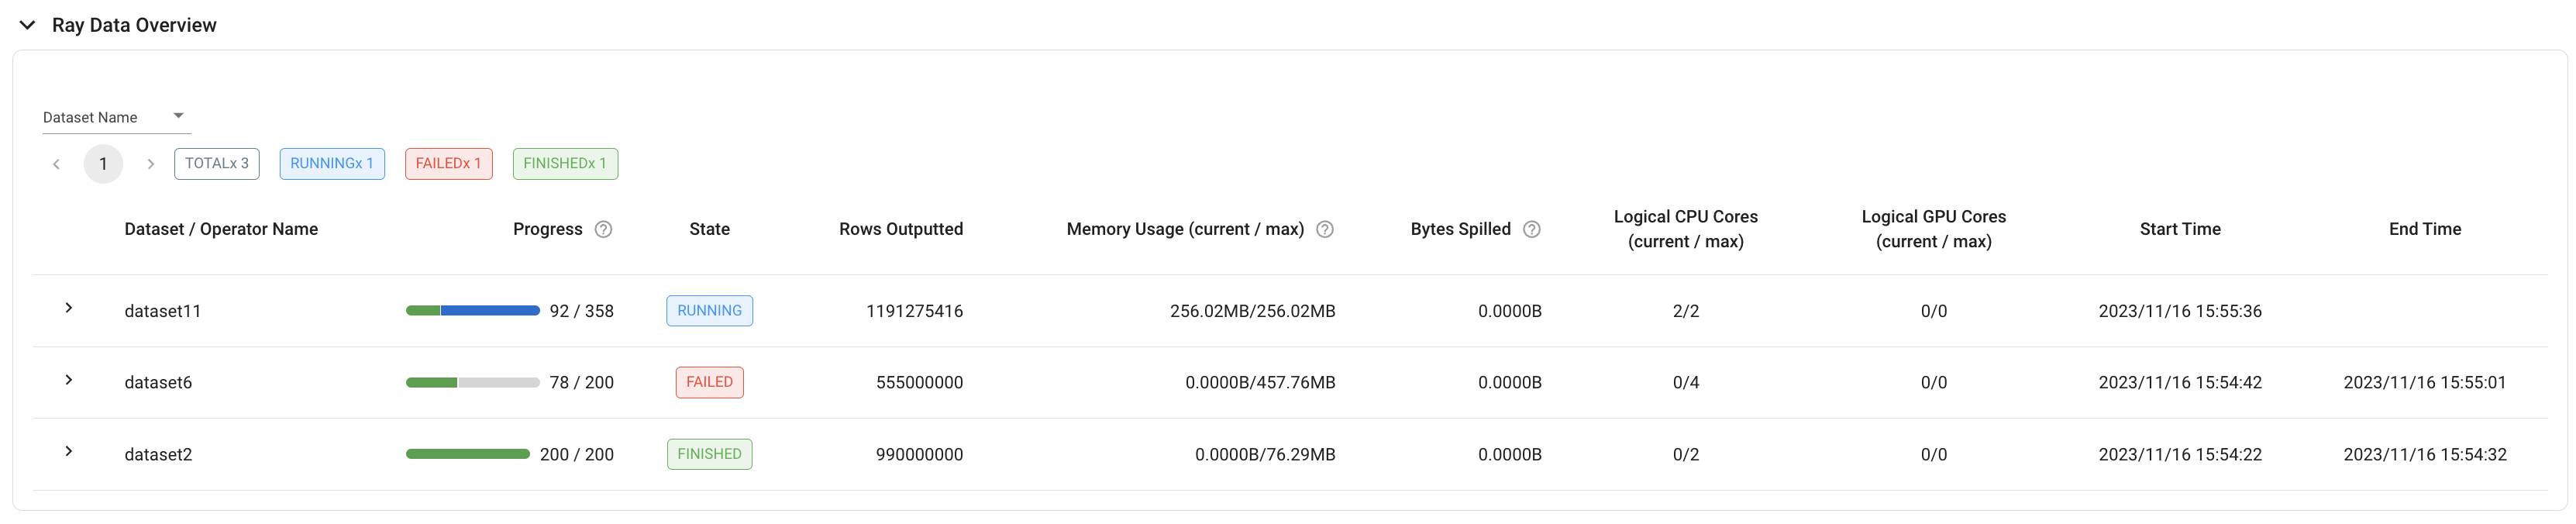Collapse the Ray Data Overview section

(26, 24)
